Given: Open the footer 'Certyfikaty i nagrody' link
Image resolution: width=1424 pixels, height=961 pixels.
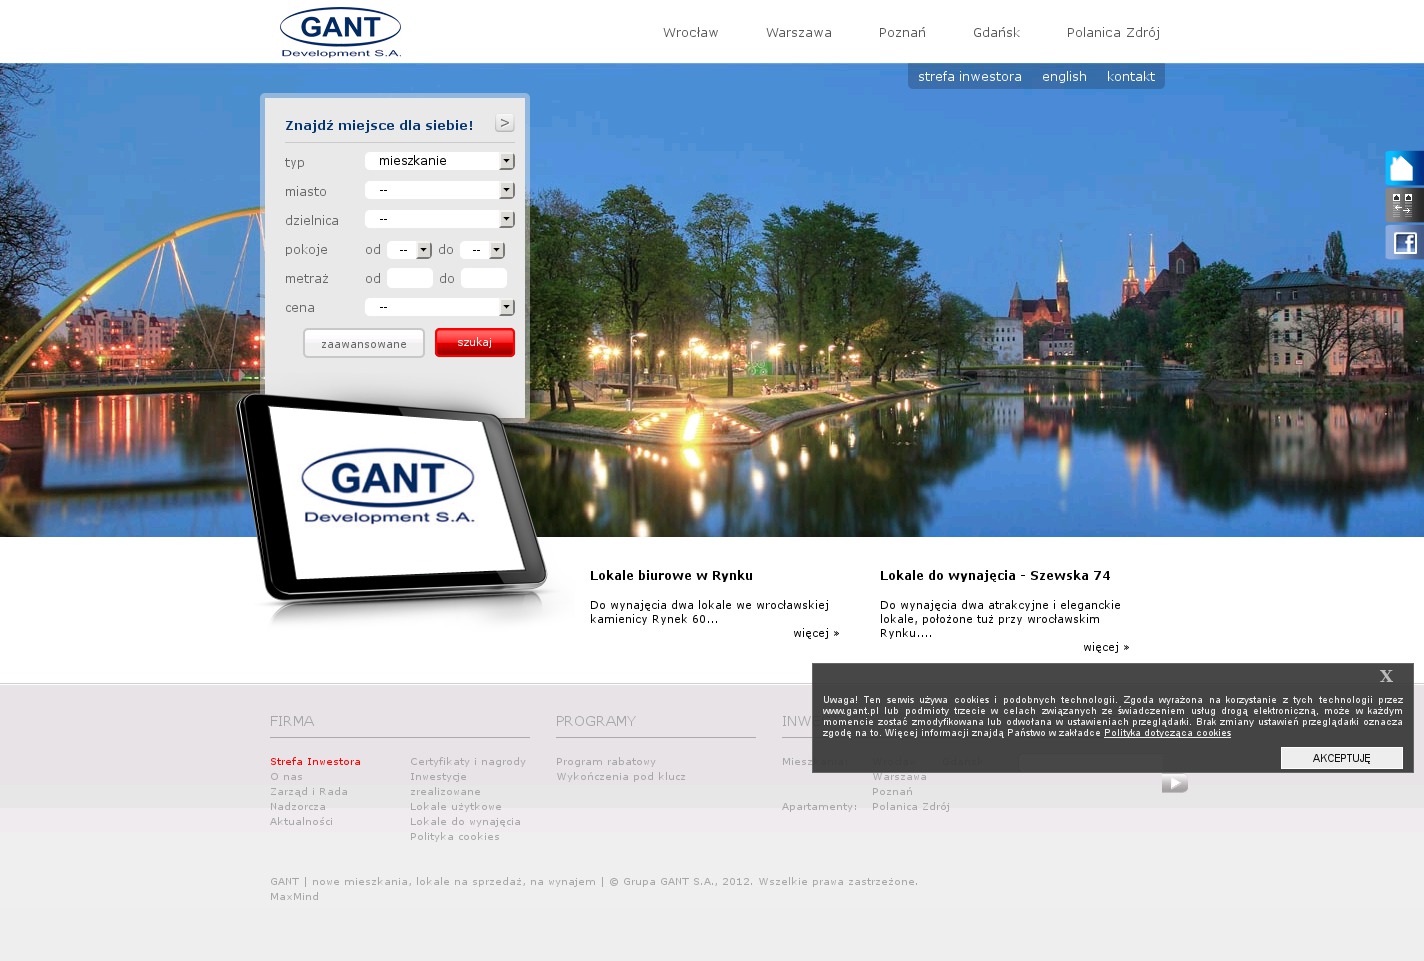Looking at the screenshot, I should click(468, 762).
